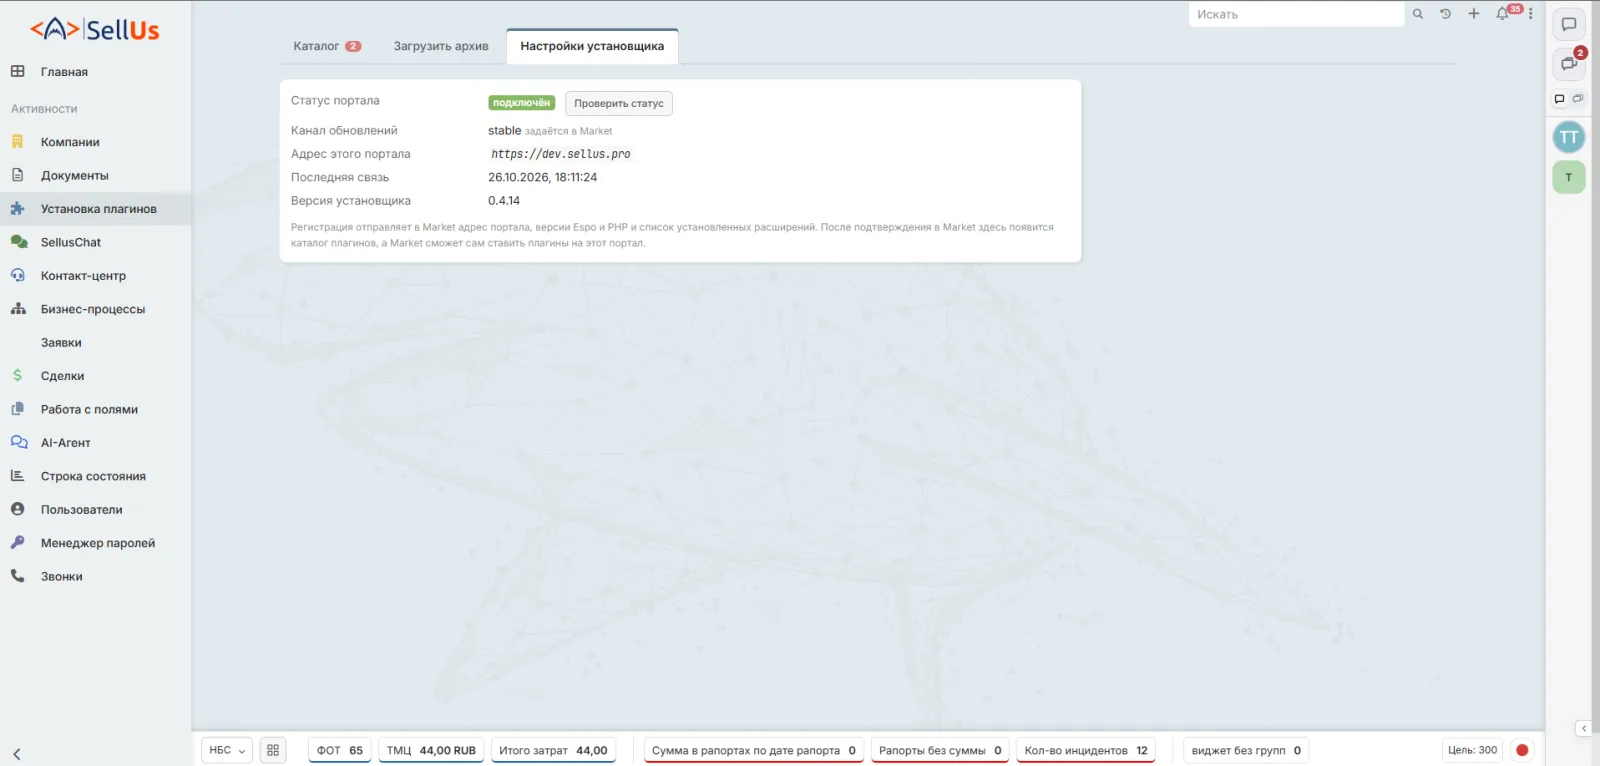The height and width of the screenshot is (766, 1600).
Task: Click the Контакт-центр headset icon
Action: click(17, 275)
